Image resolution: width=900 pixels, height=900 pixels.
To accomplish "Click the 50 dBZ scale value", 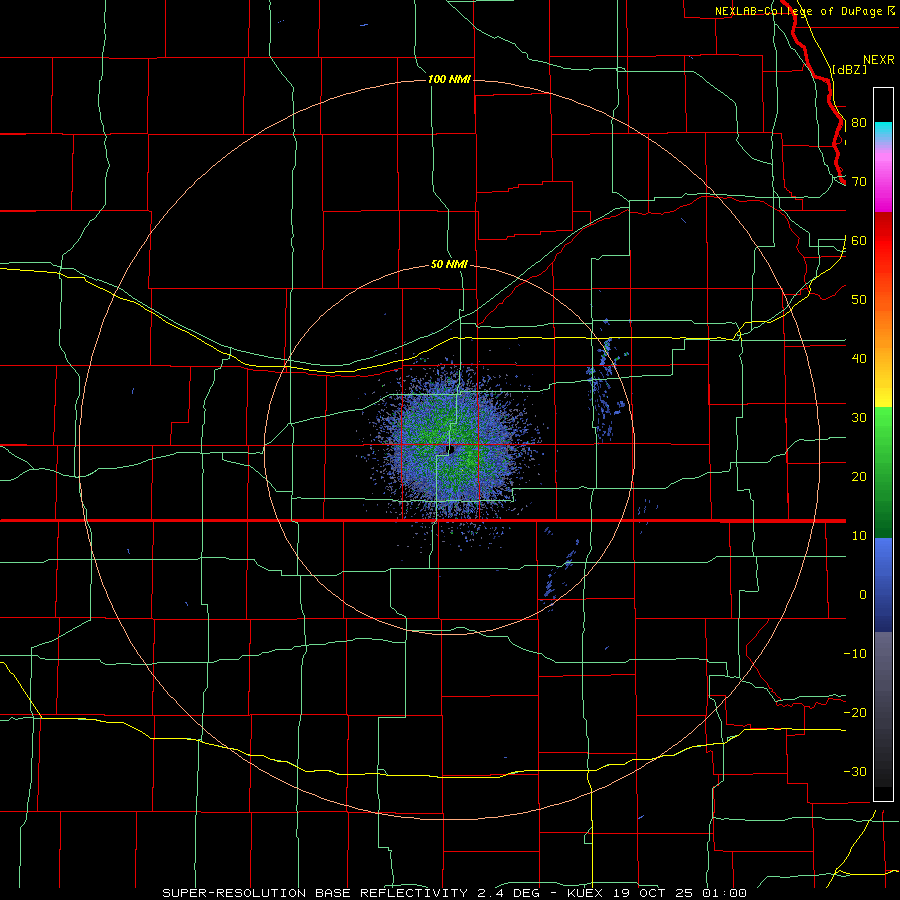I will tap(859, 300).
